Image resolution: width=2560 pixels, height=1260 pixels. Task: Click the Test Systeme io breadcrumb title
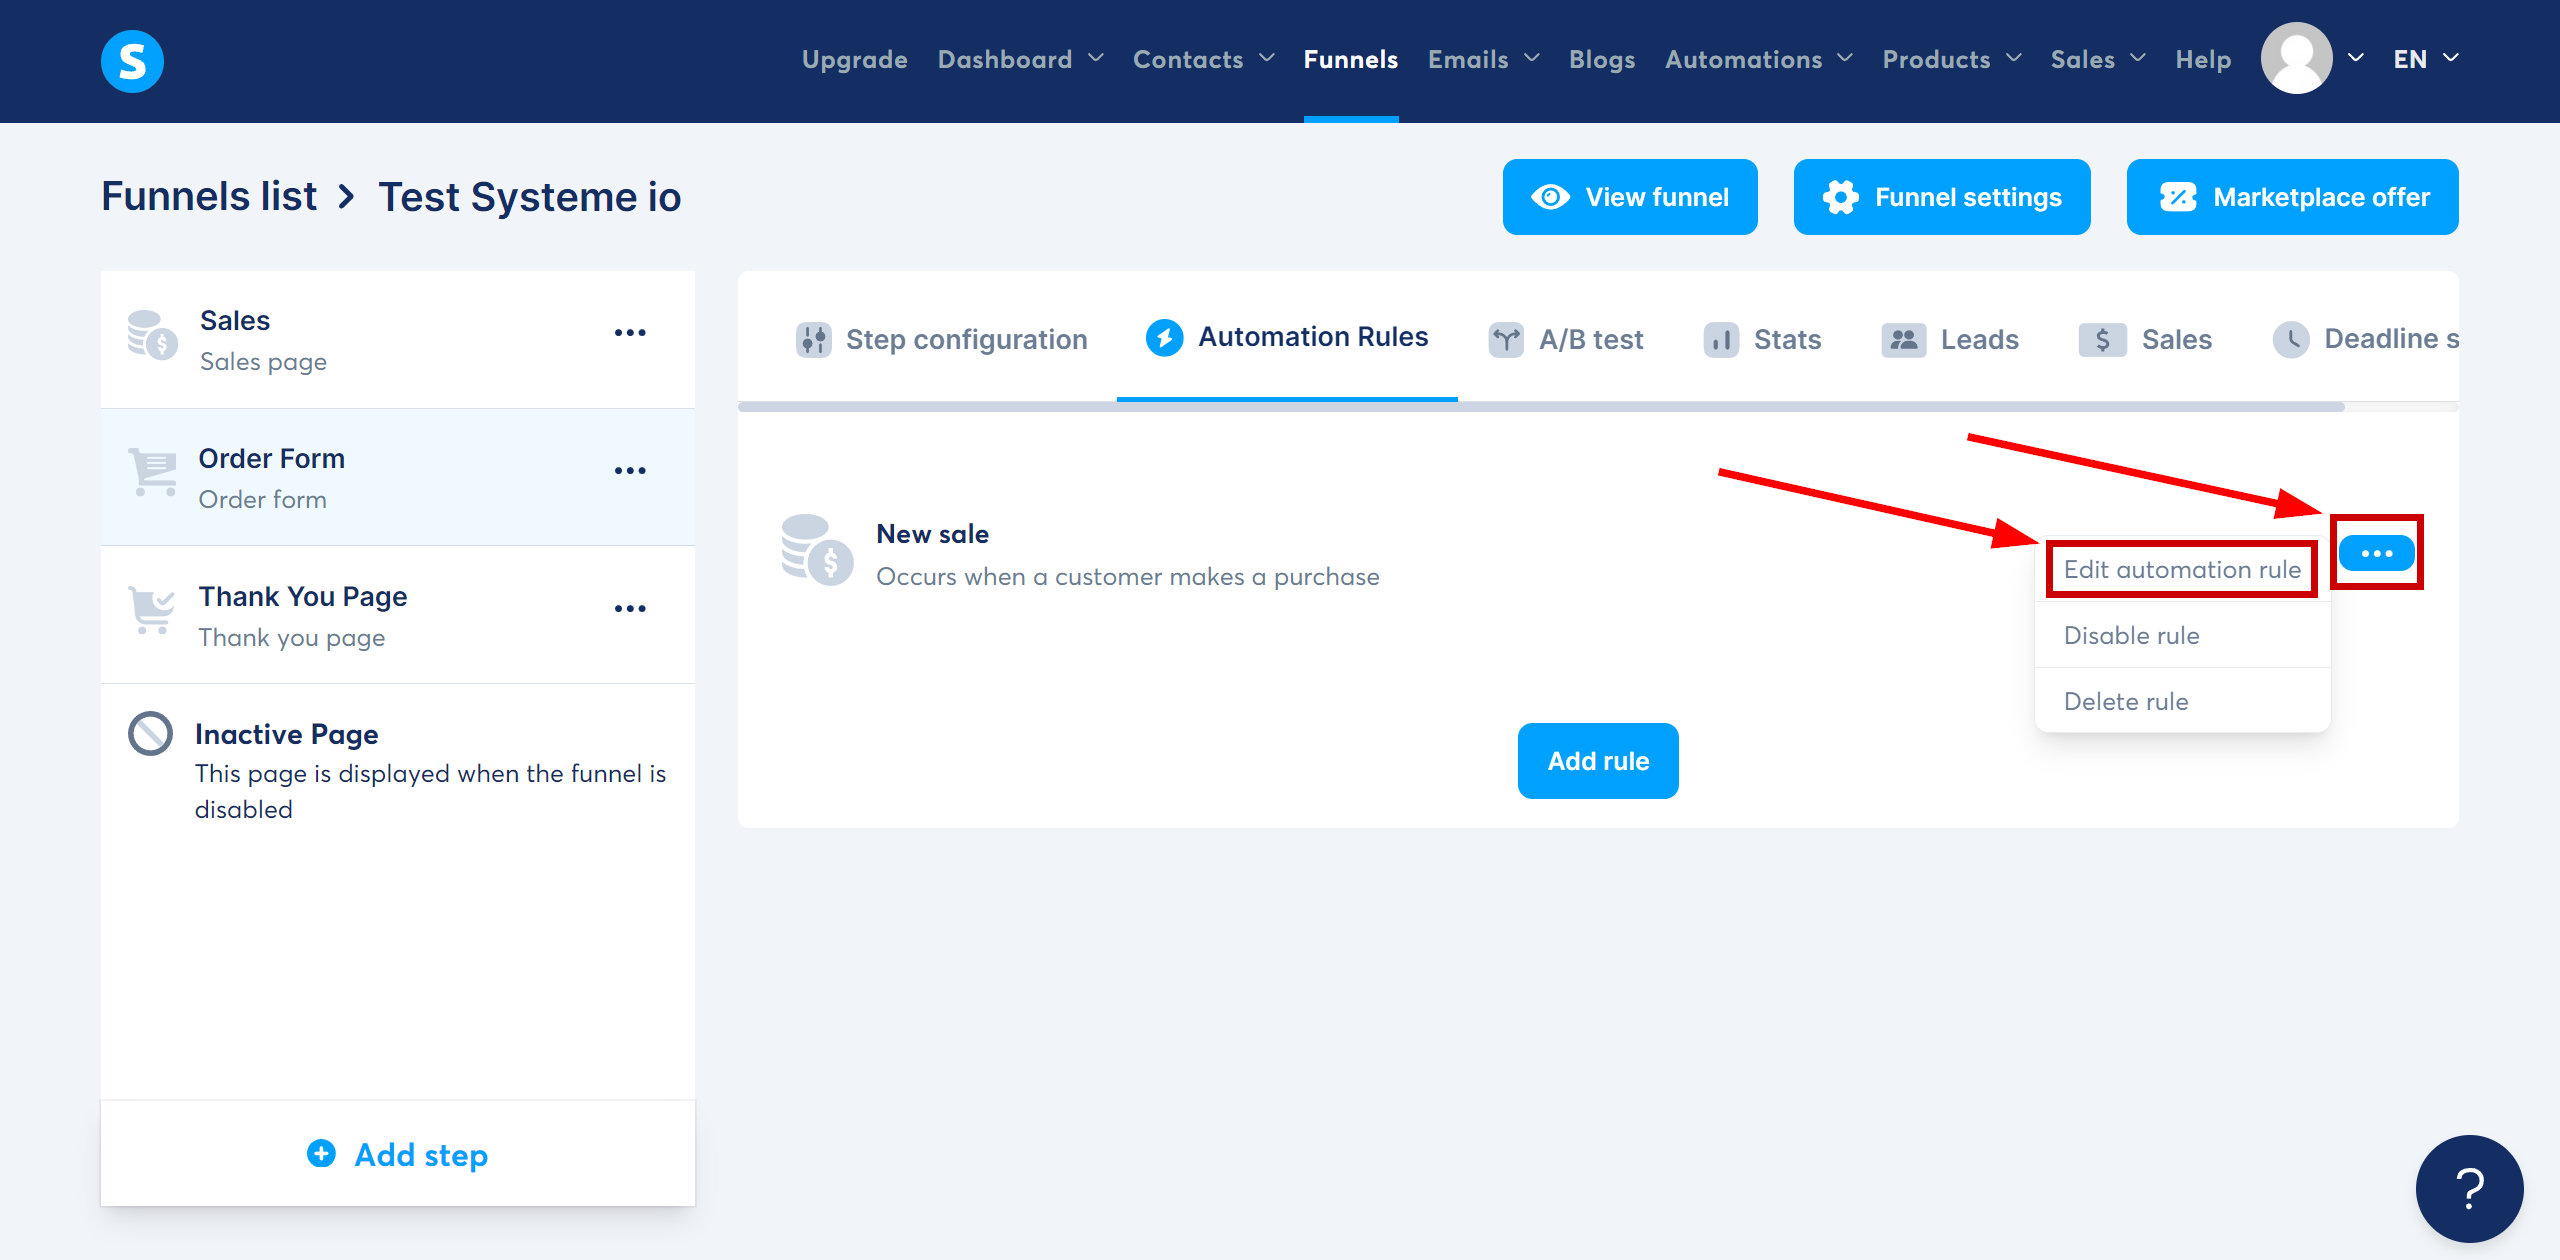click(529, 196)
